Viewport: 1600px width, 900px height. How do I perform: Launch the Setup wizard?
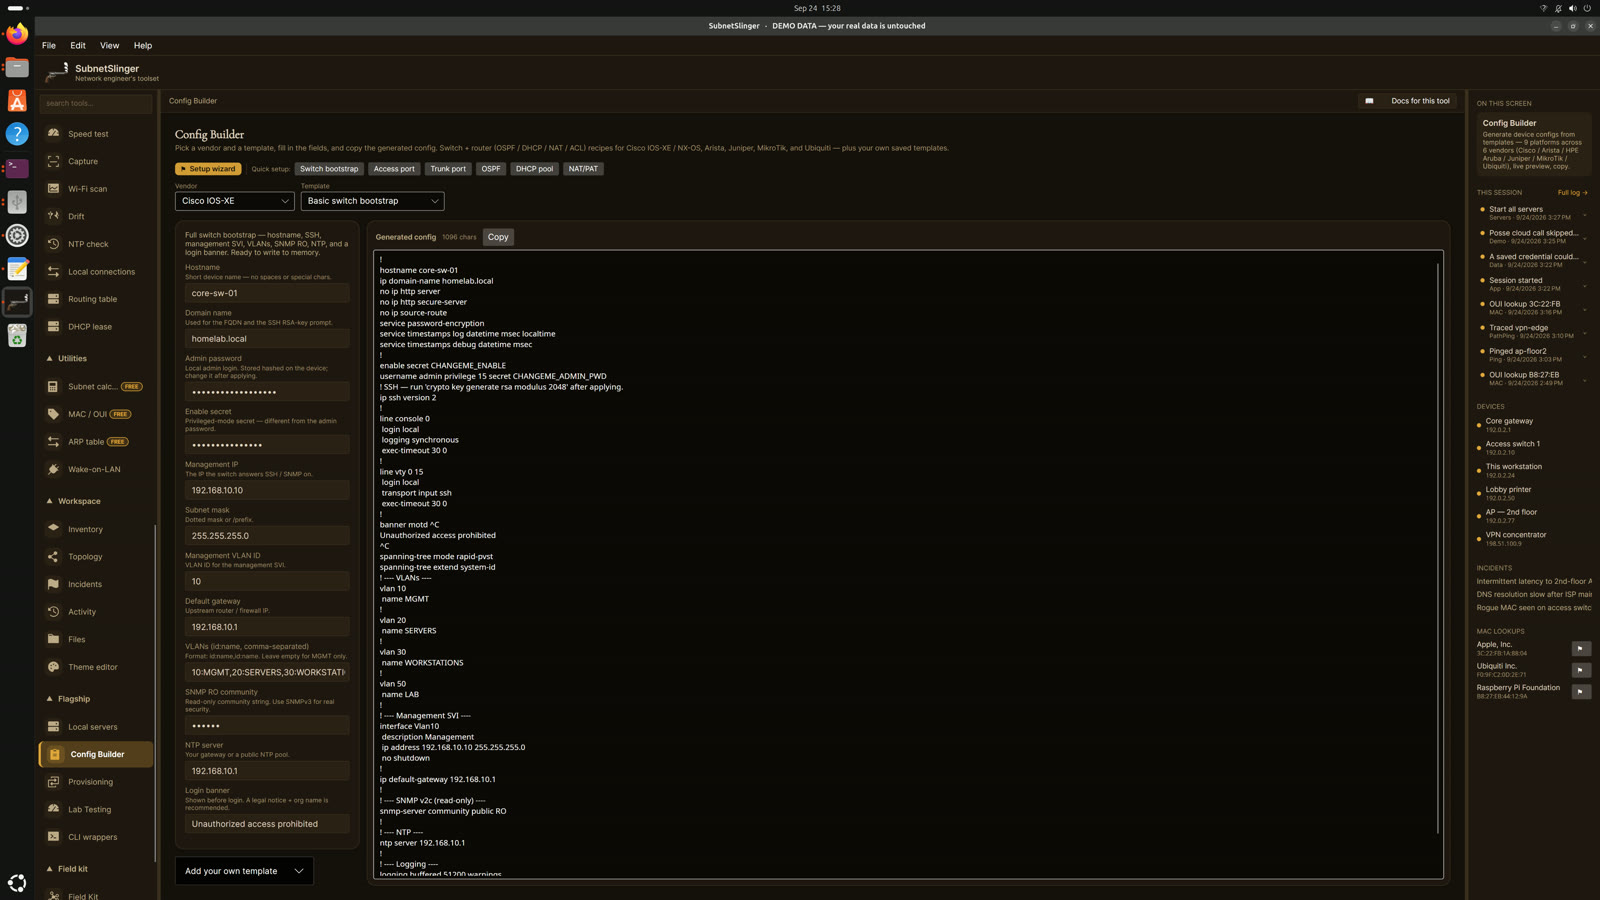click(208, 169)
